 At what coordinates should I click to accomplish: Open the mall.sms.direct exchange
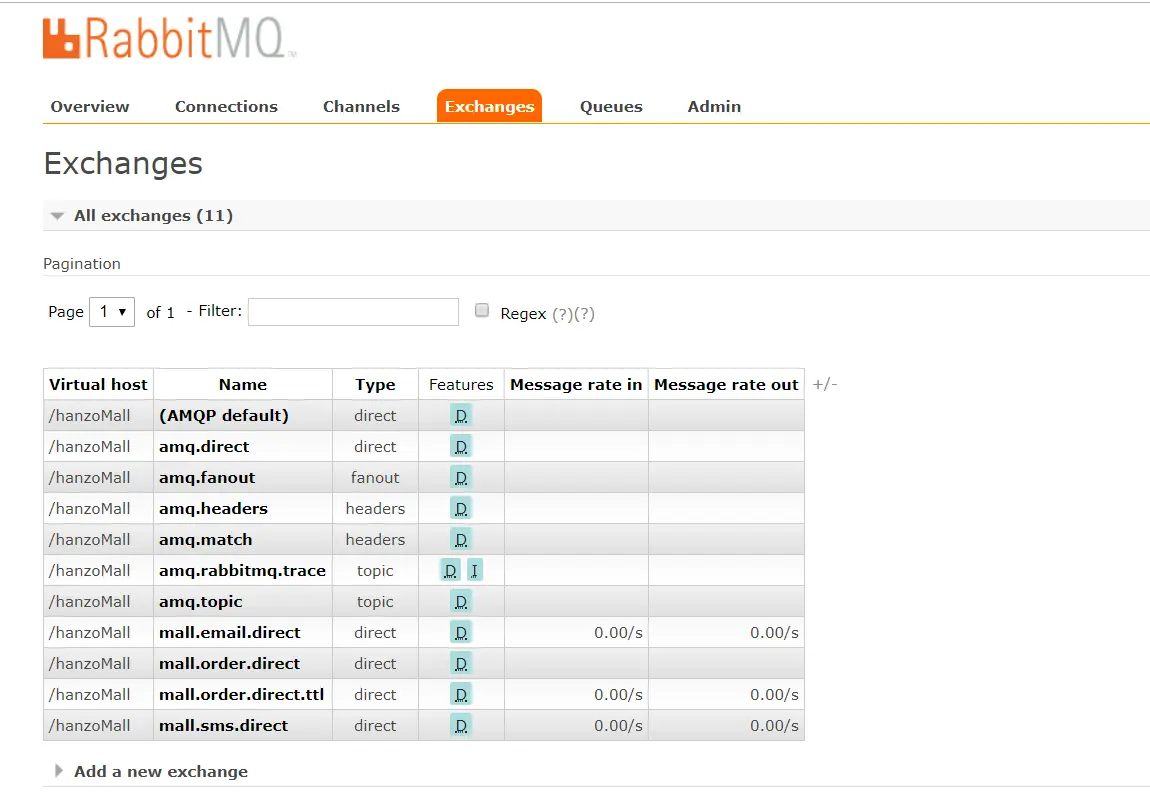point(224,726)
